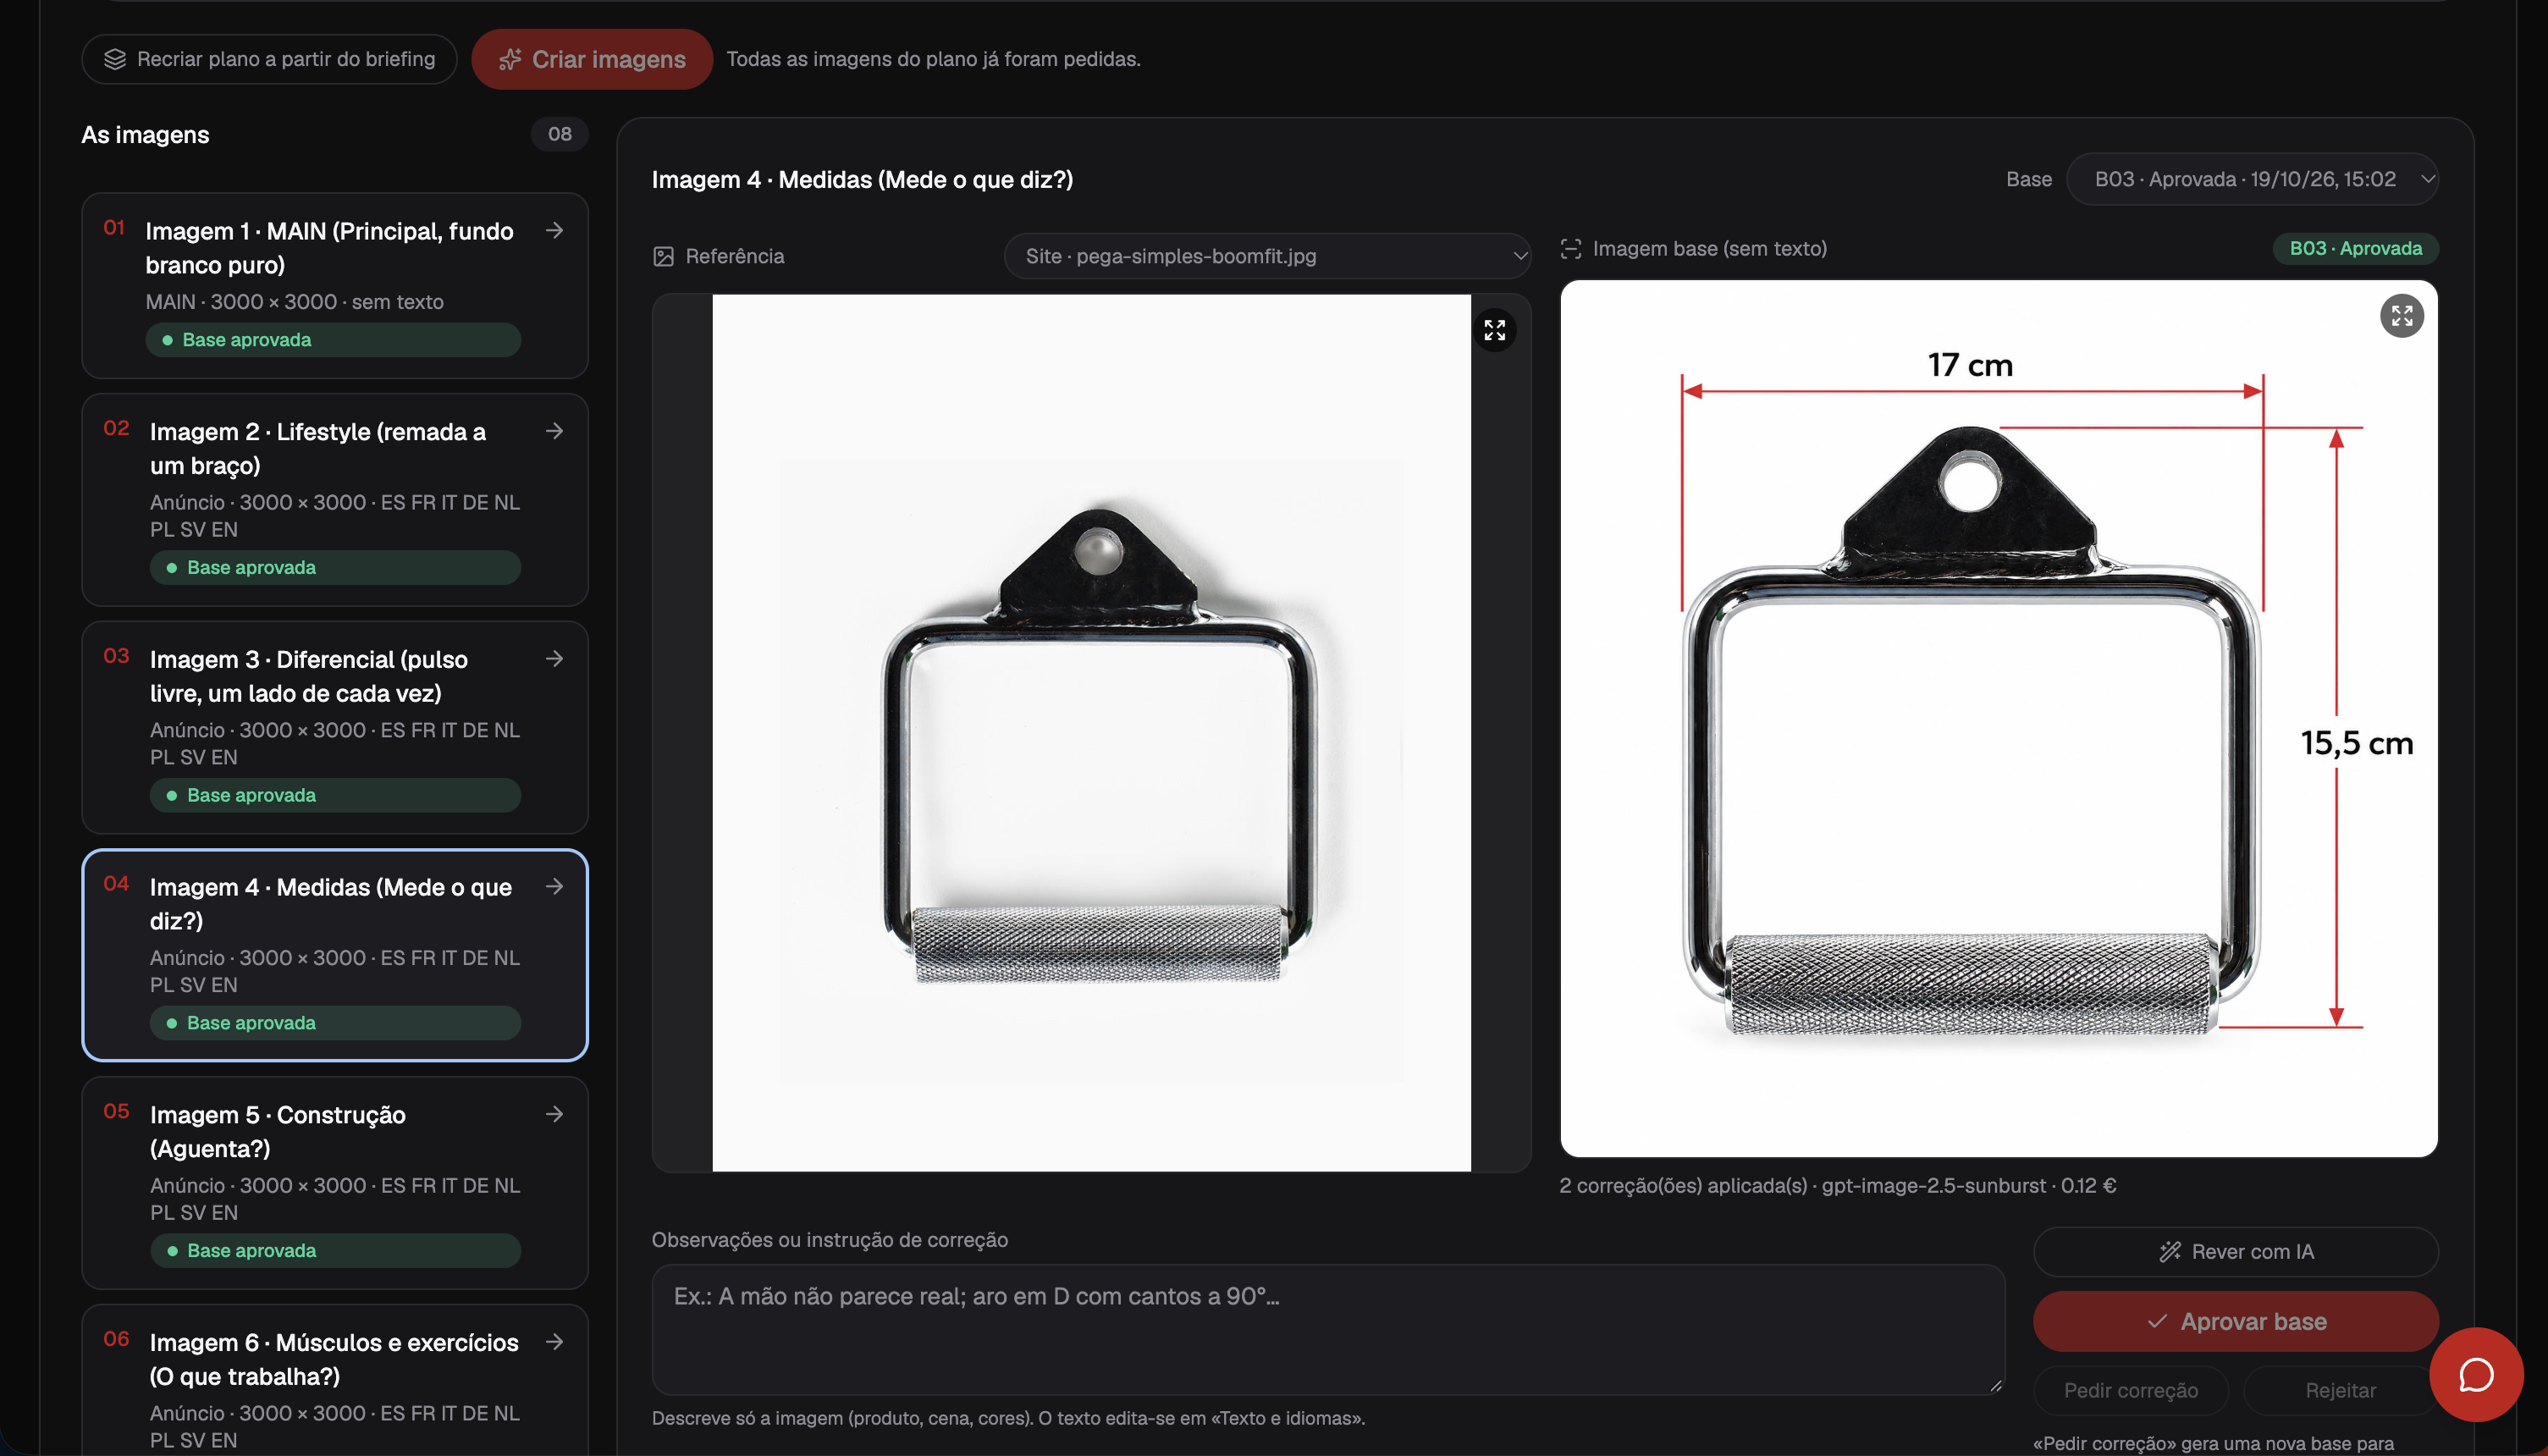Click Rever com IA button

click(2235, 1252)
